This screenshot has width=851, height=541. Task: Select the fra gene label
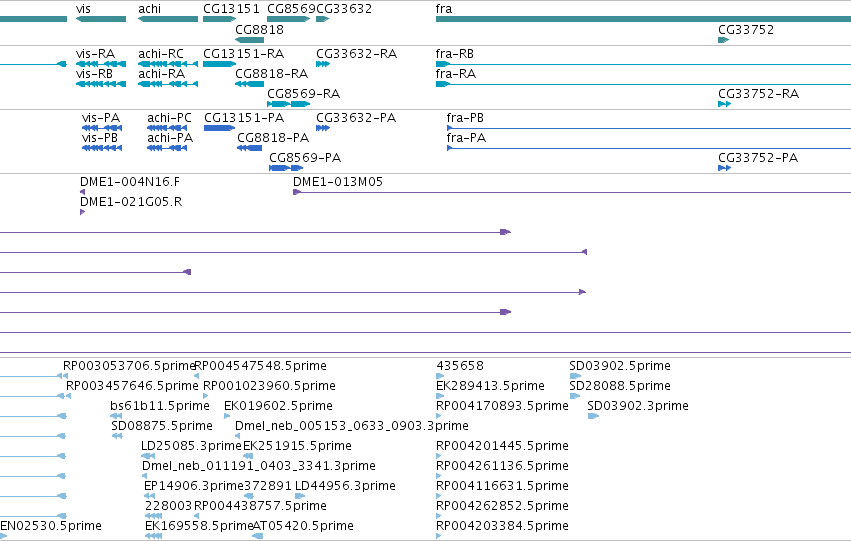tap(443, 9)
